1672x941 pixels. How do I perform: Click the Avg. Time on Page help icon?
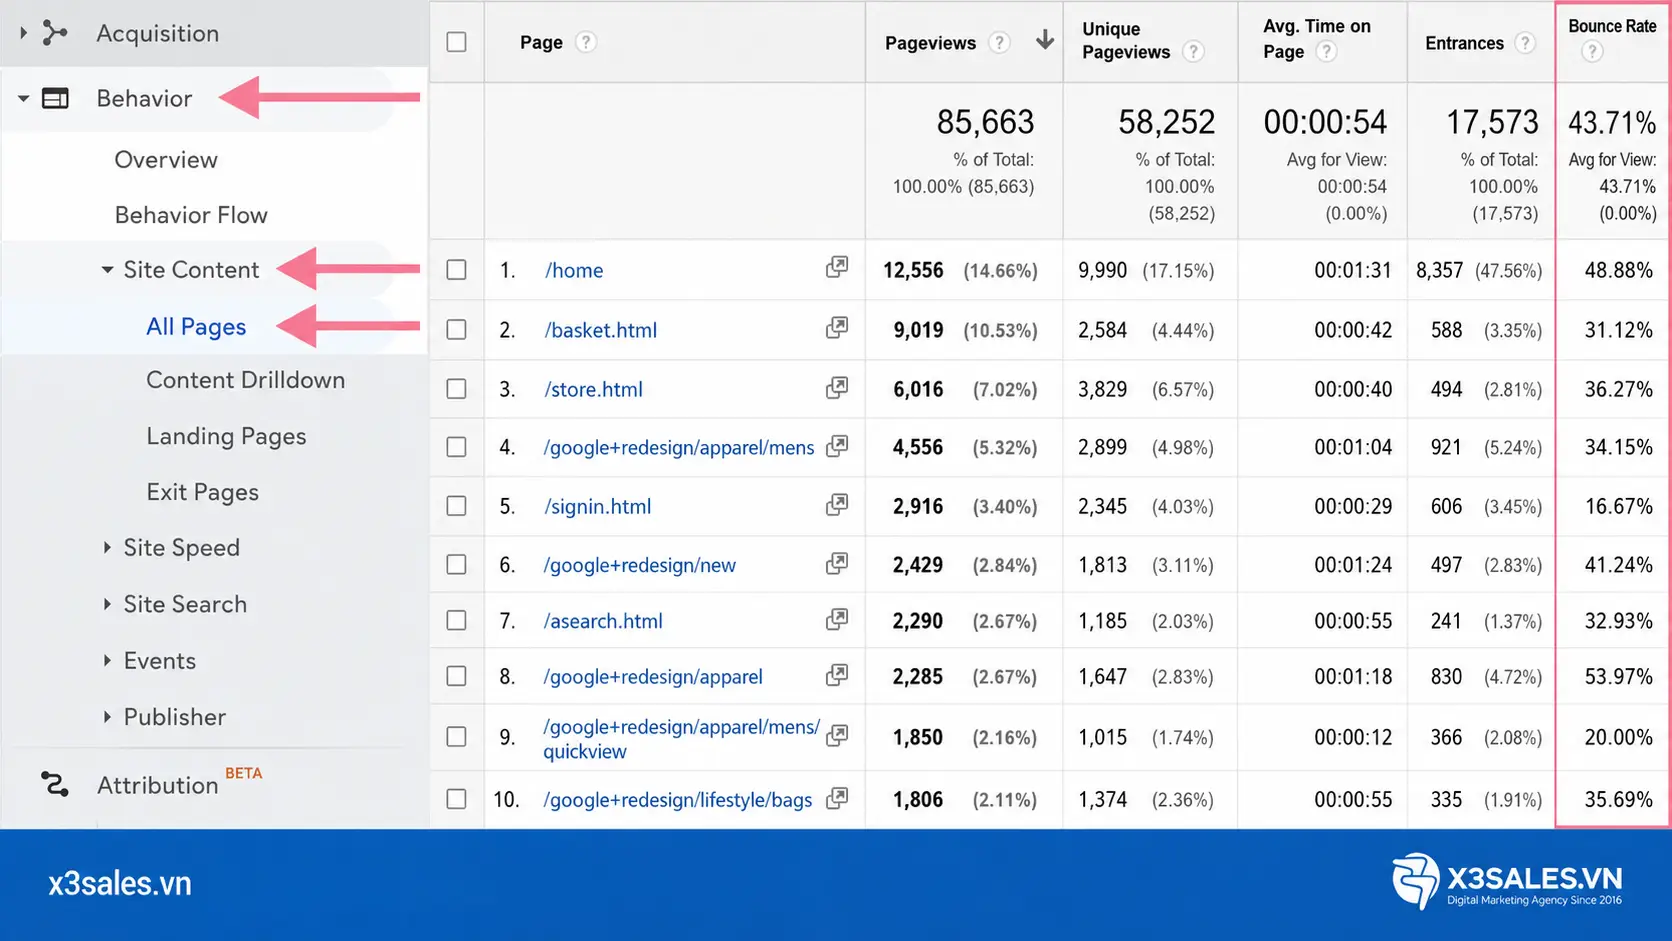(x=1326, y=51)
